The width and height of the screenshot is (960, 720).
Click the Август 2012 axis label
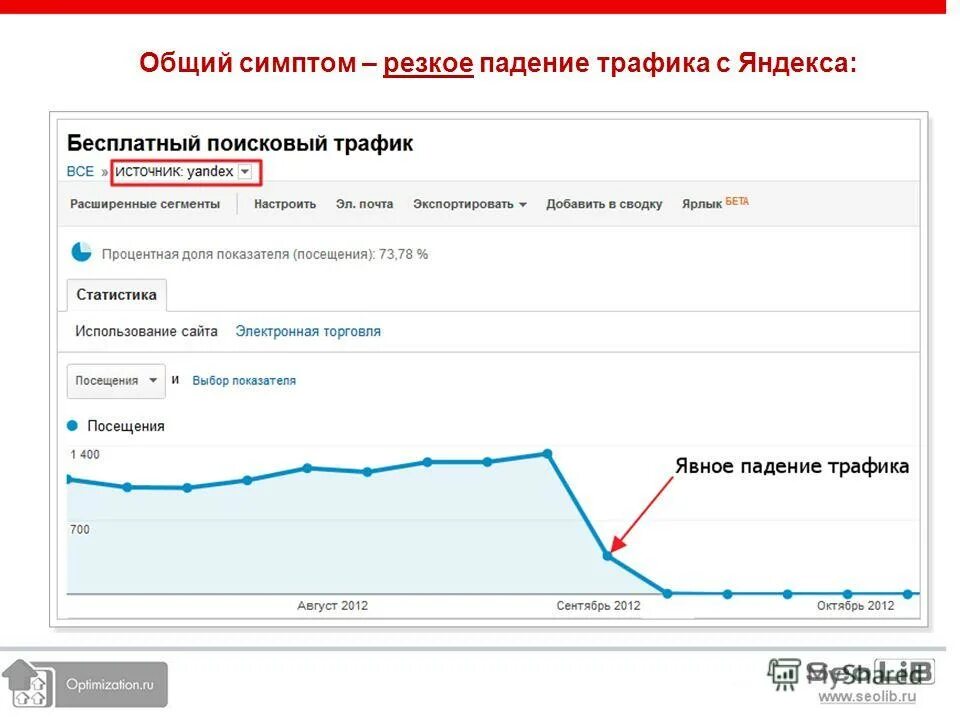pos(332,606)
